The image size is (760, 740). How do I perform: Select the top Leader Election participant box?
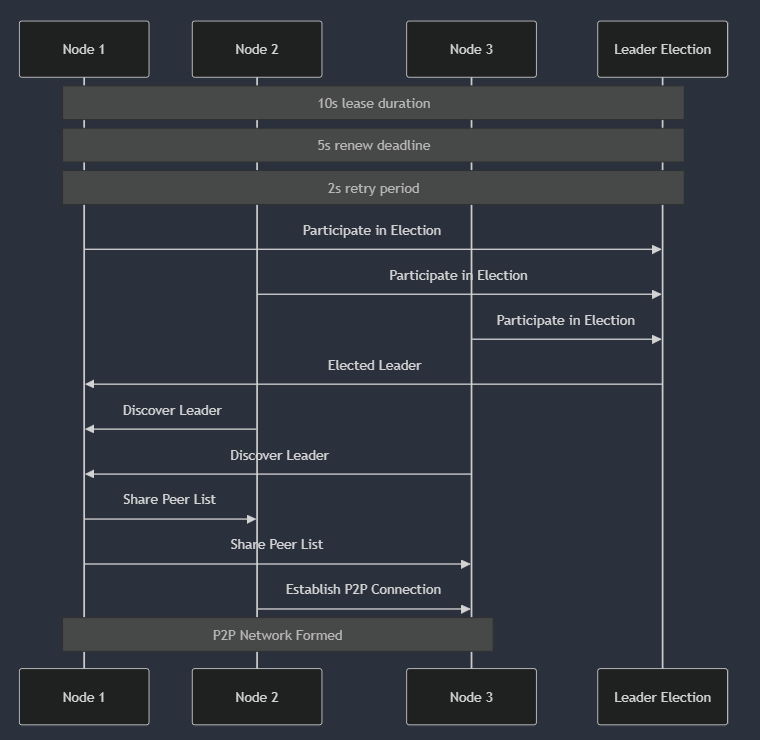(x=662, y=49)
